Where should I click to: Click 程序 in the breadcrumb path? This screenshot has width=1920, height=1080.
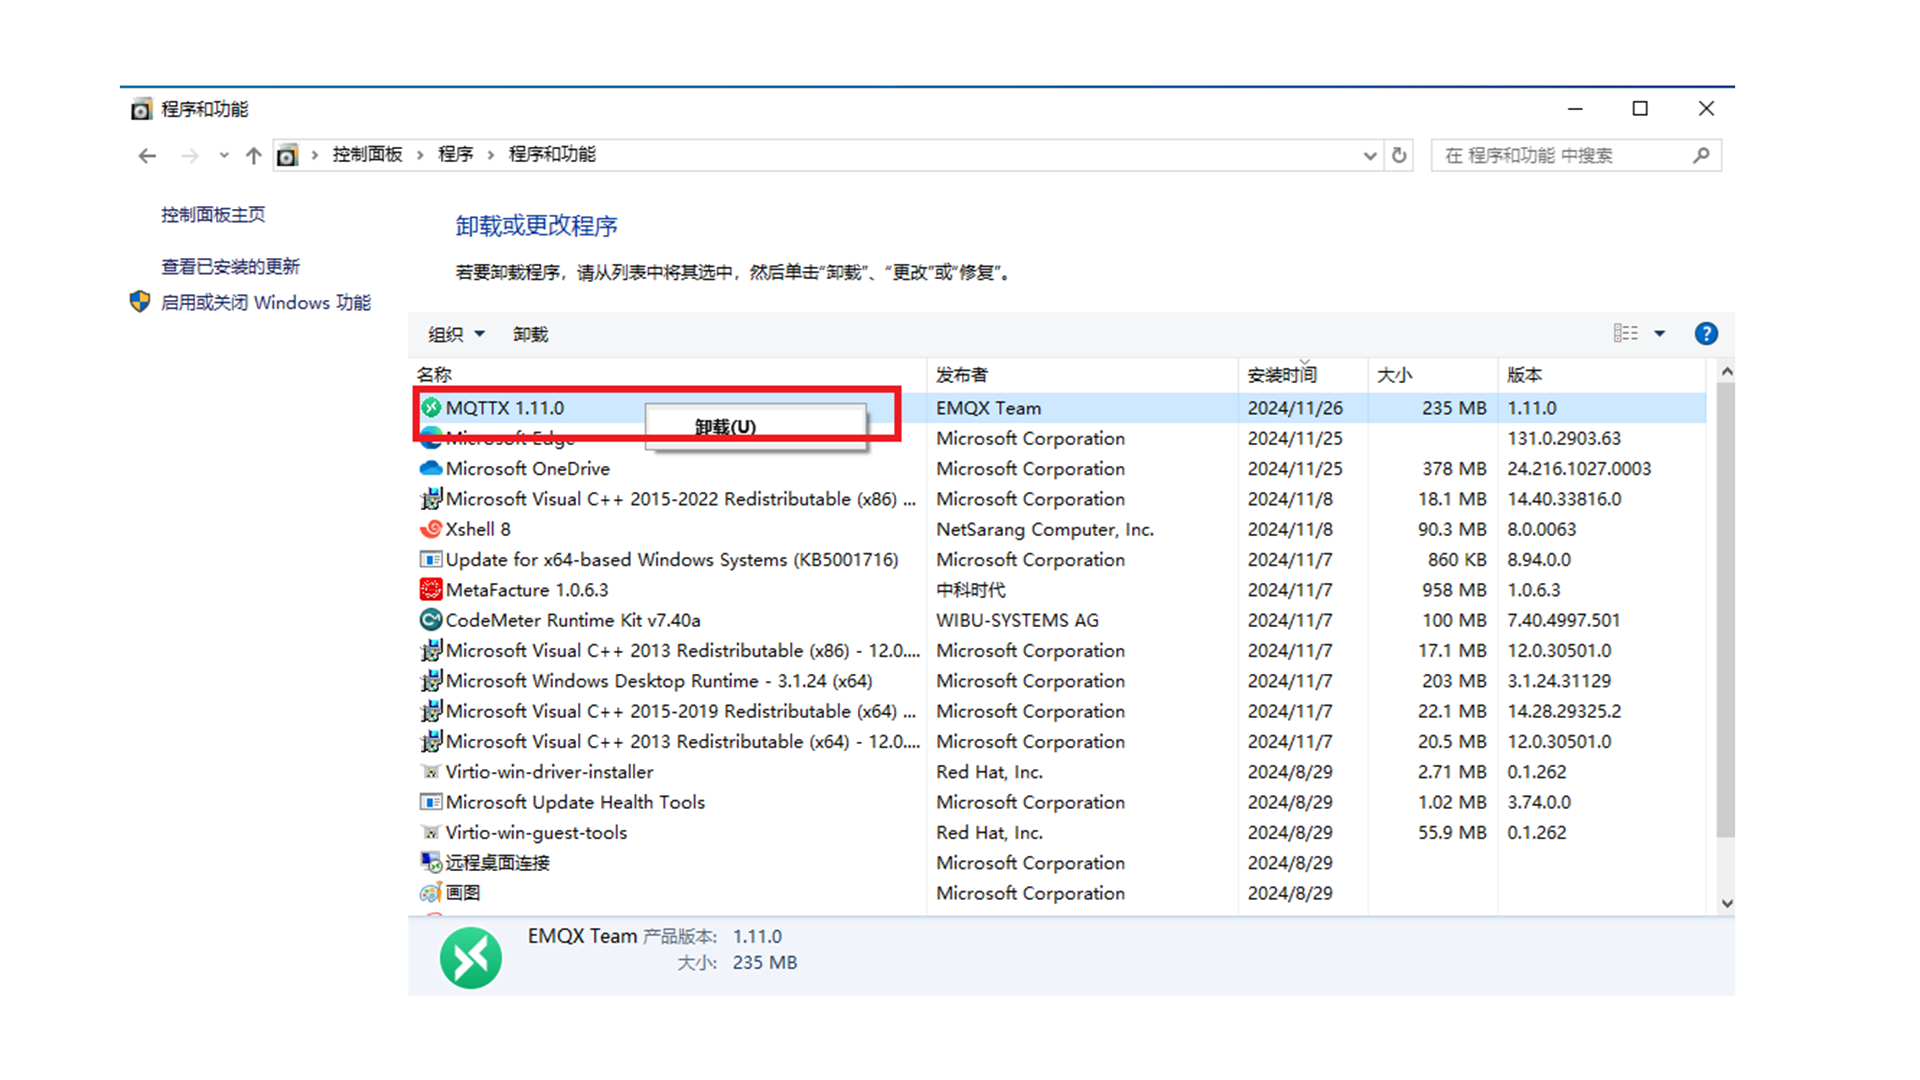point(455,154)
